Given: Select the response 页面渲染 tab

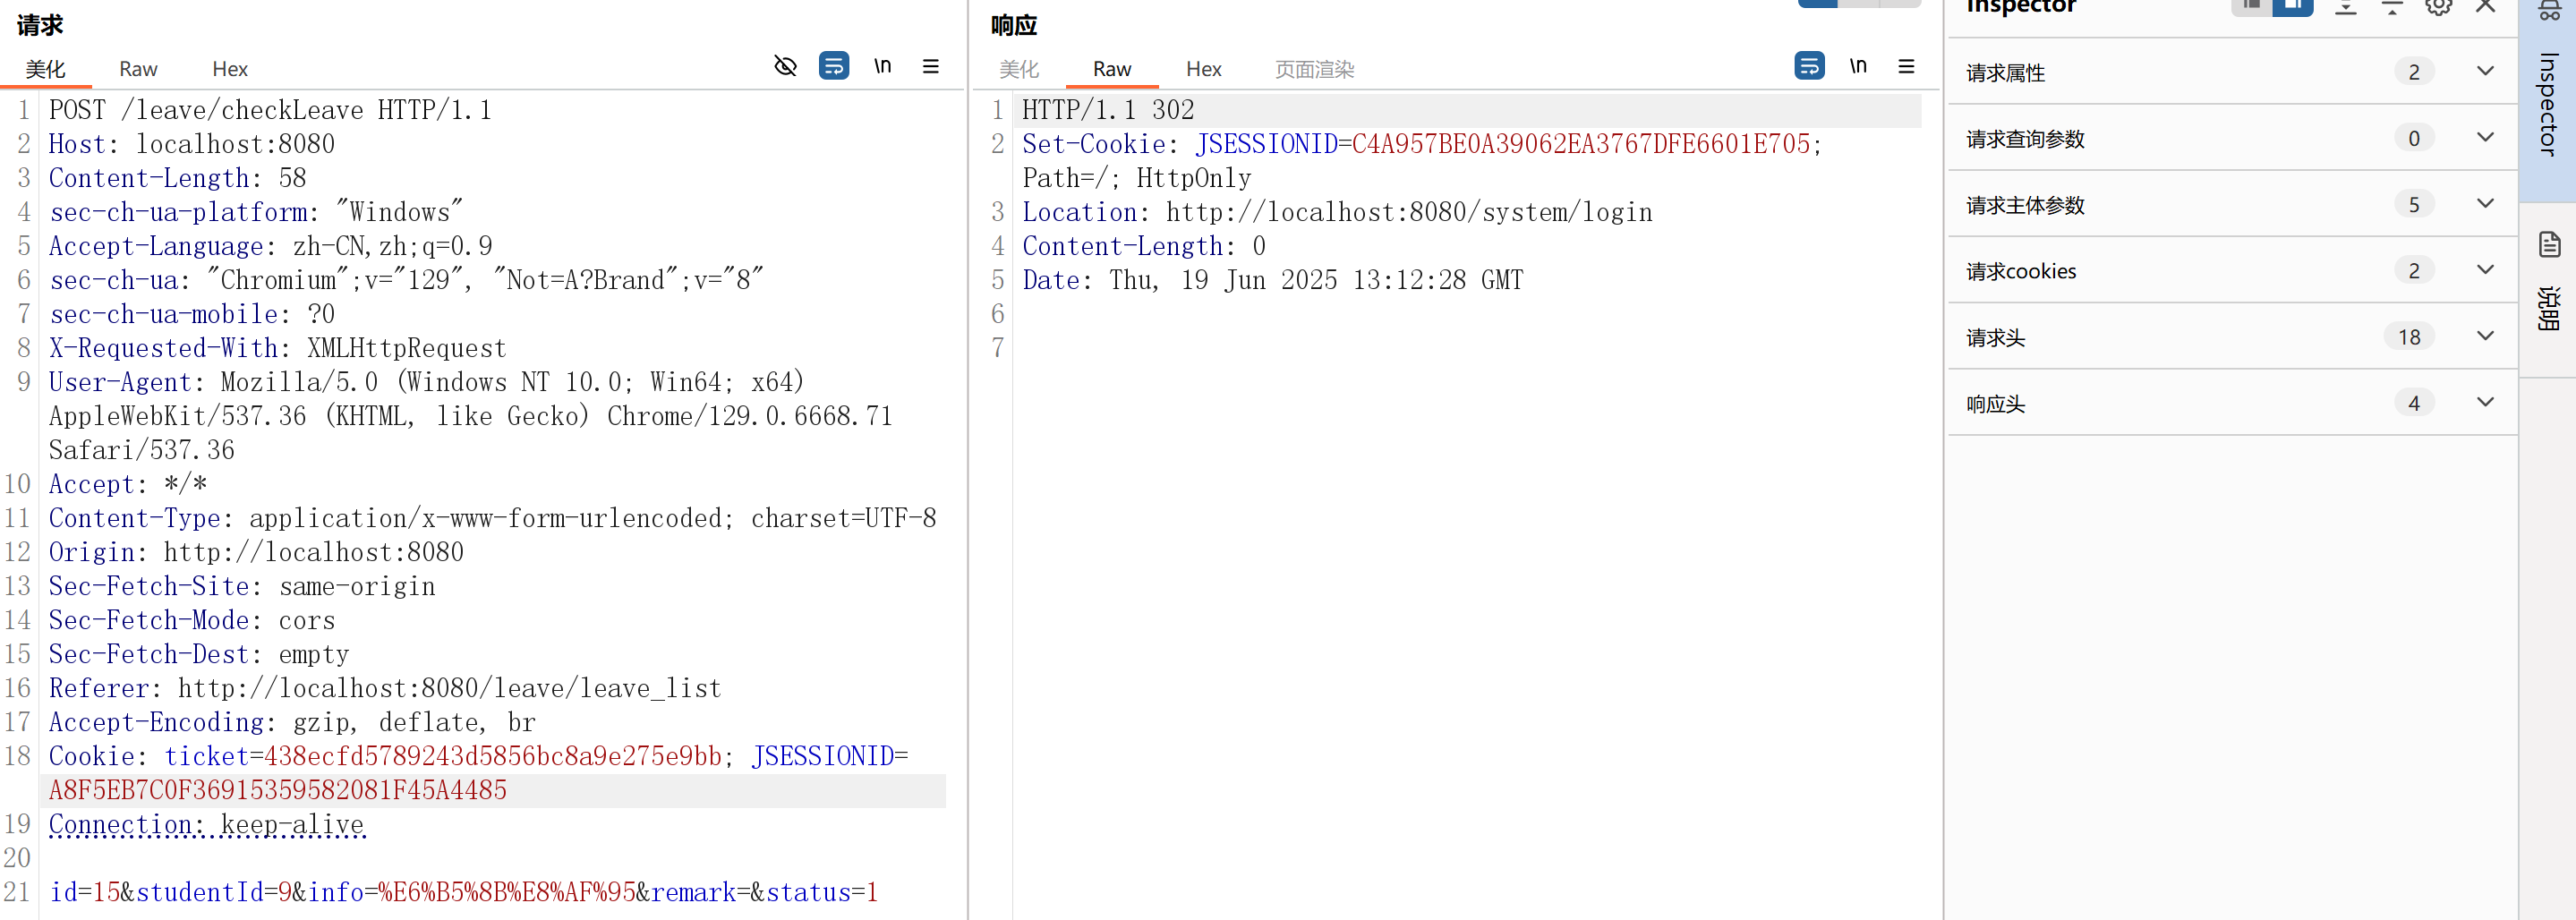Looking at the screenshot, I should pyautogui.click(x=1314, y=69).
